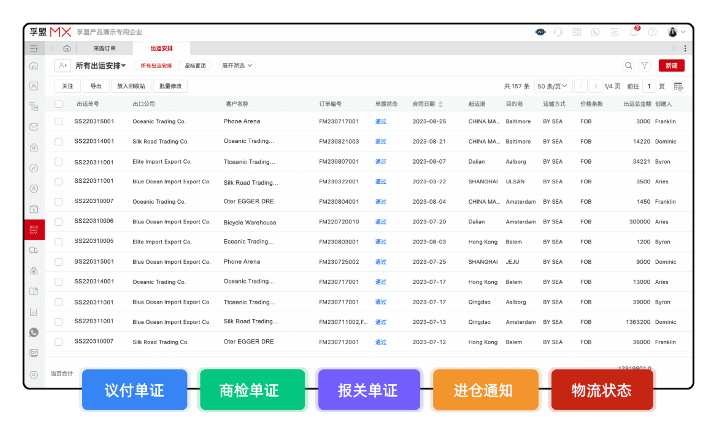Check the row checkbox for SS220315001 Phone Arena

58,121
